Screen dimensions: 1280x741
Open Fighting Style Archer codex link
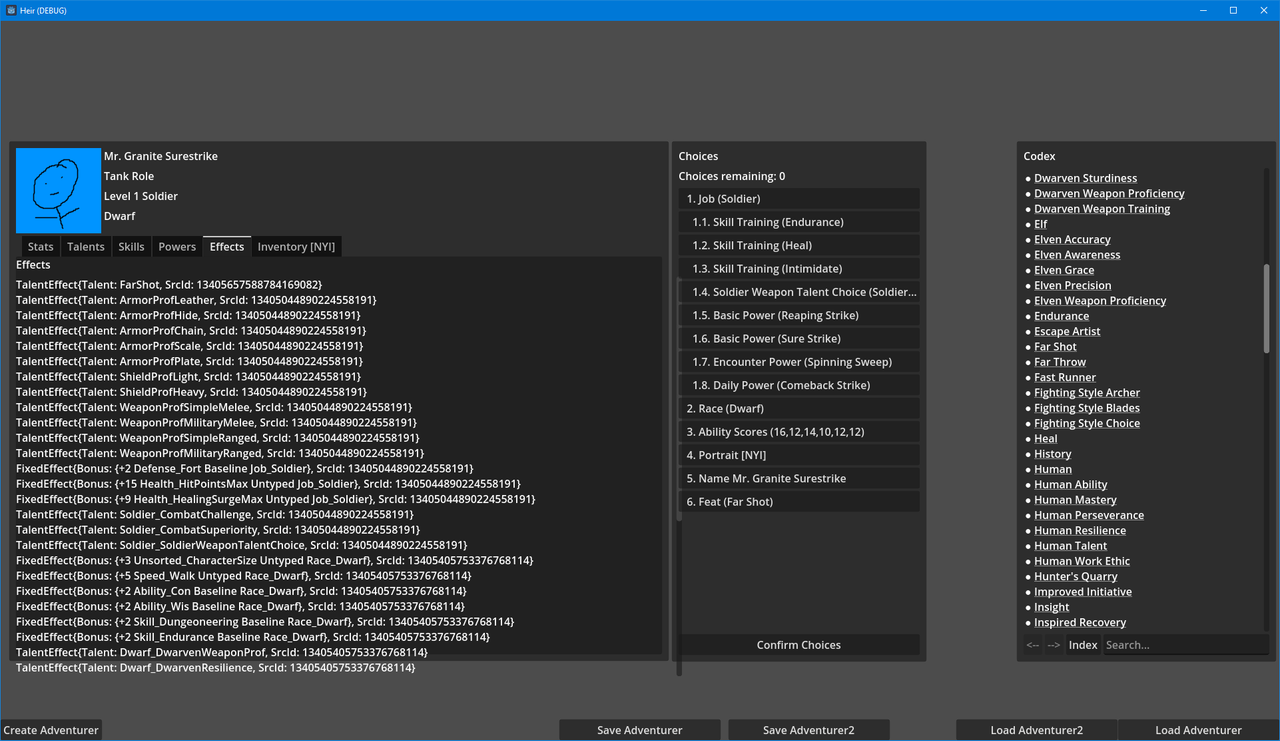point(1087,393)
